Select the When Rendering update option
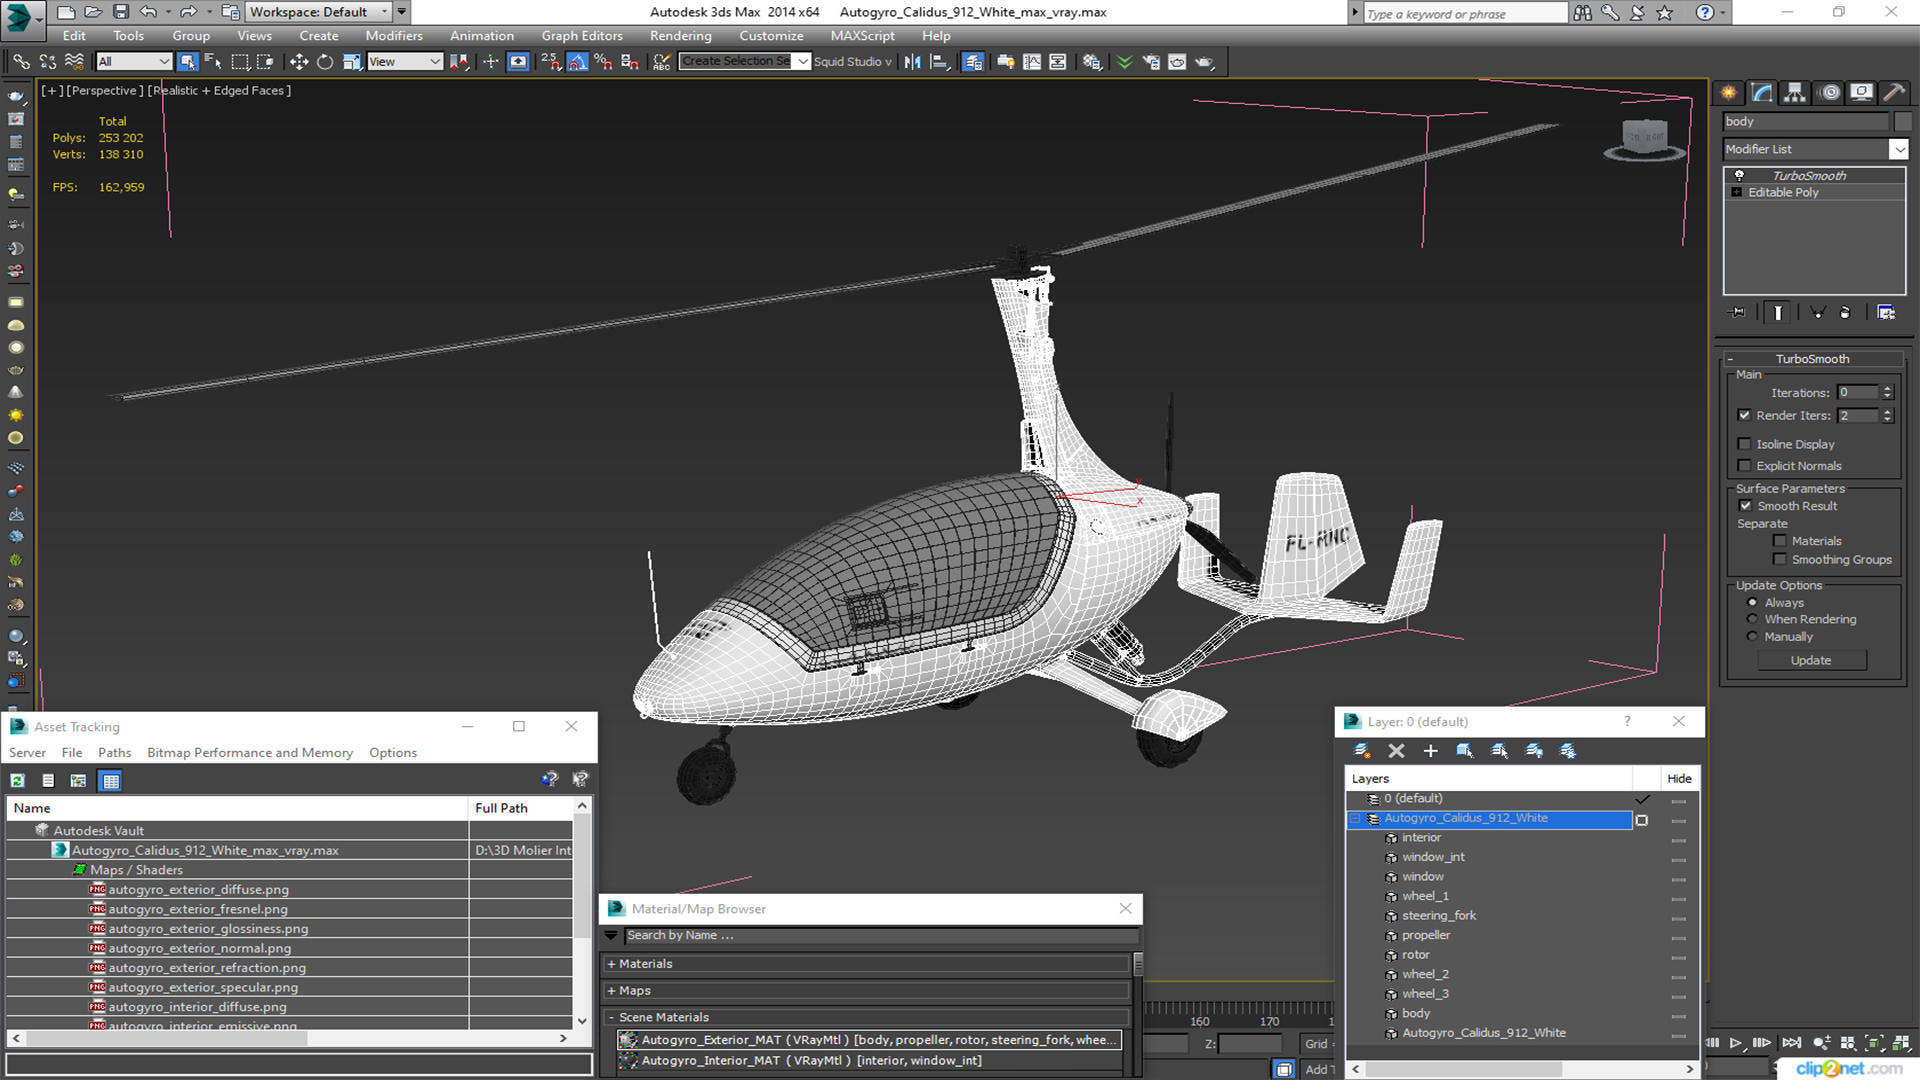Screen dimensions: 1920x1080 click(1752, 620)
